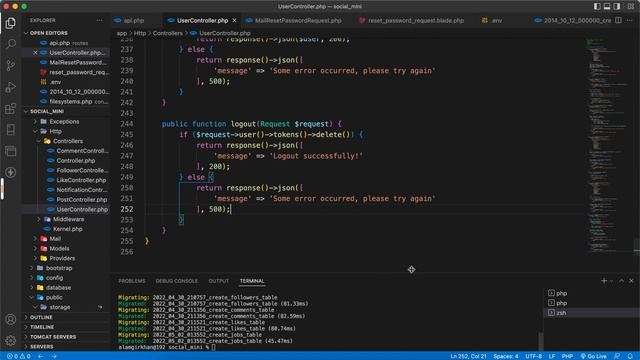Change language mode PHP in status bar
This screenshot has height=360, width=640.
click(567, 356)
